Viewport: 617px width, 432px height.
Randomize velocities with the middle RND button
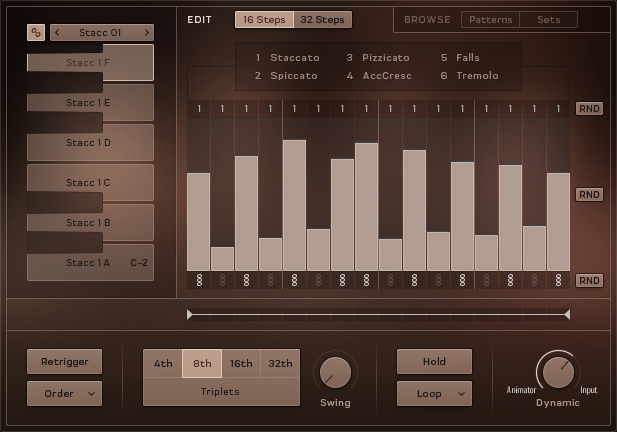[589, 195]
